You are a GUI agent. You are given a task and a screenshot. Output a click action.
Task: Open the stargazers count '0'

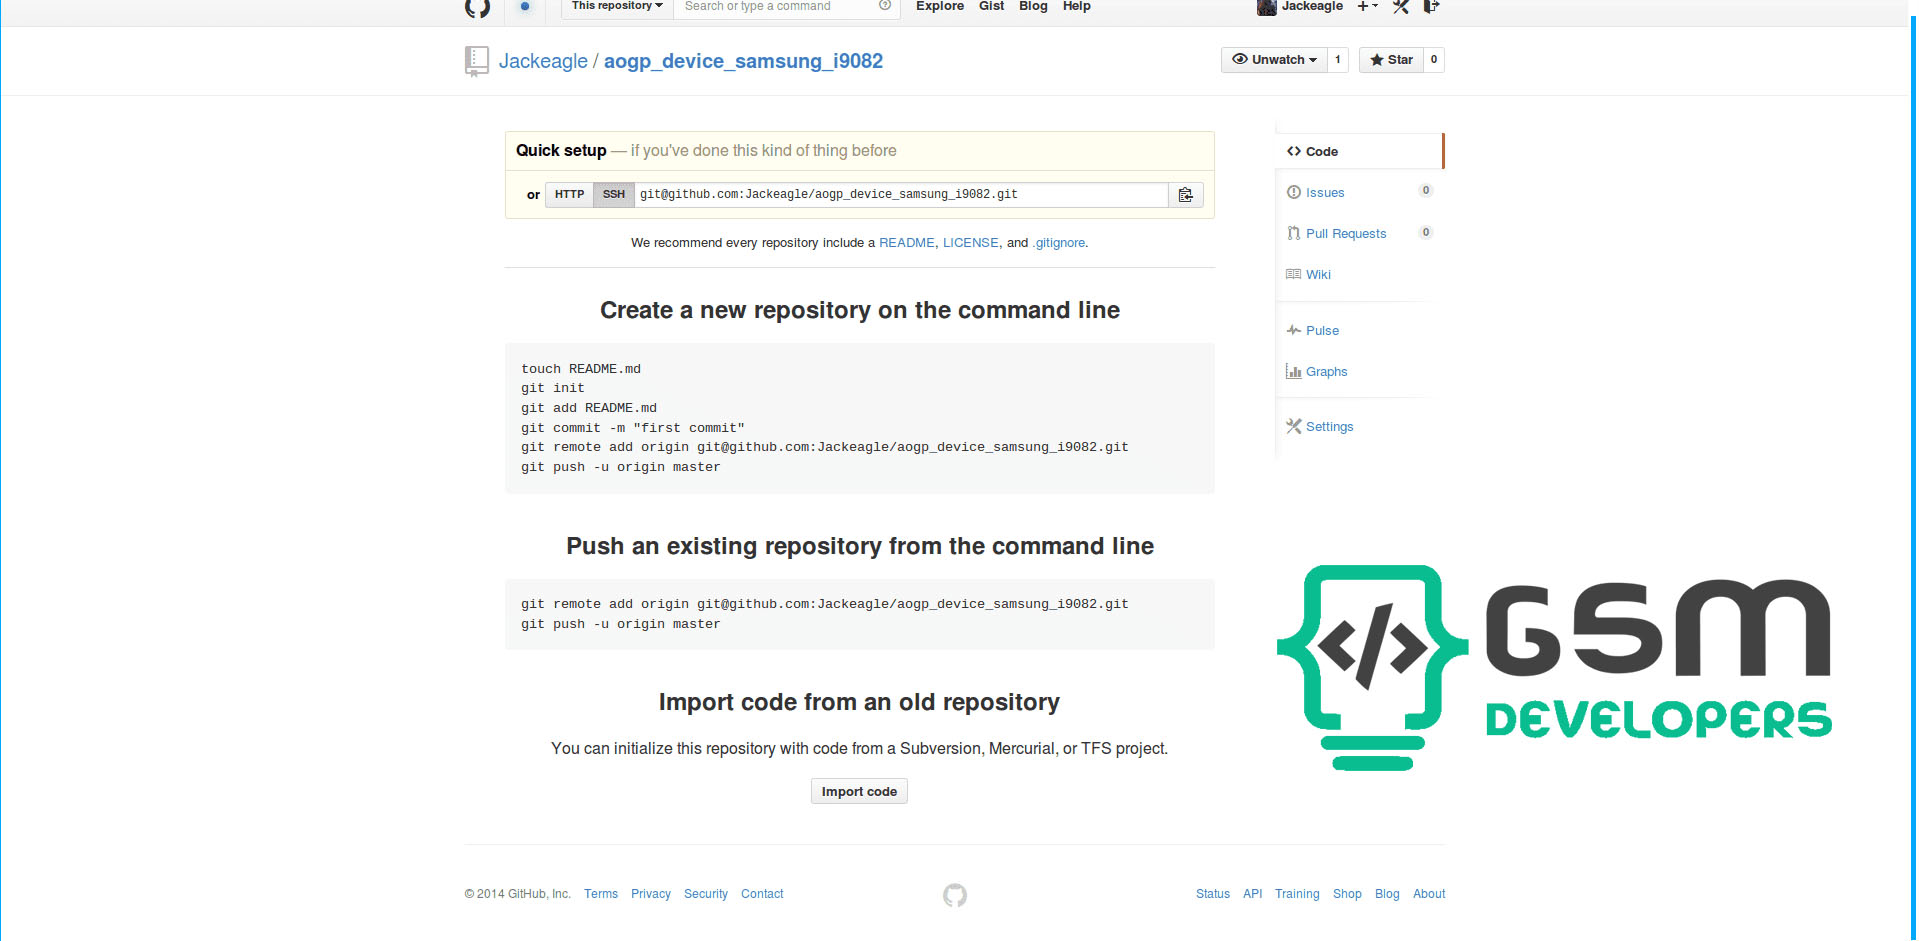pos(1434,60)
